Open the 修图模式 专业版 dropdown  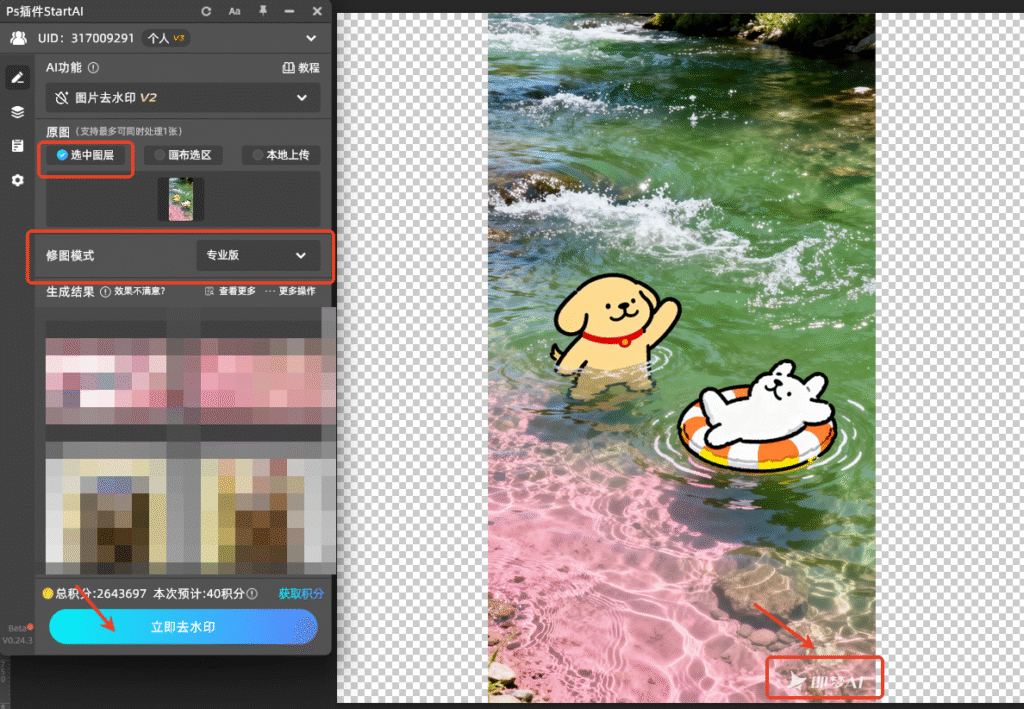pos(258,255)
